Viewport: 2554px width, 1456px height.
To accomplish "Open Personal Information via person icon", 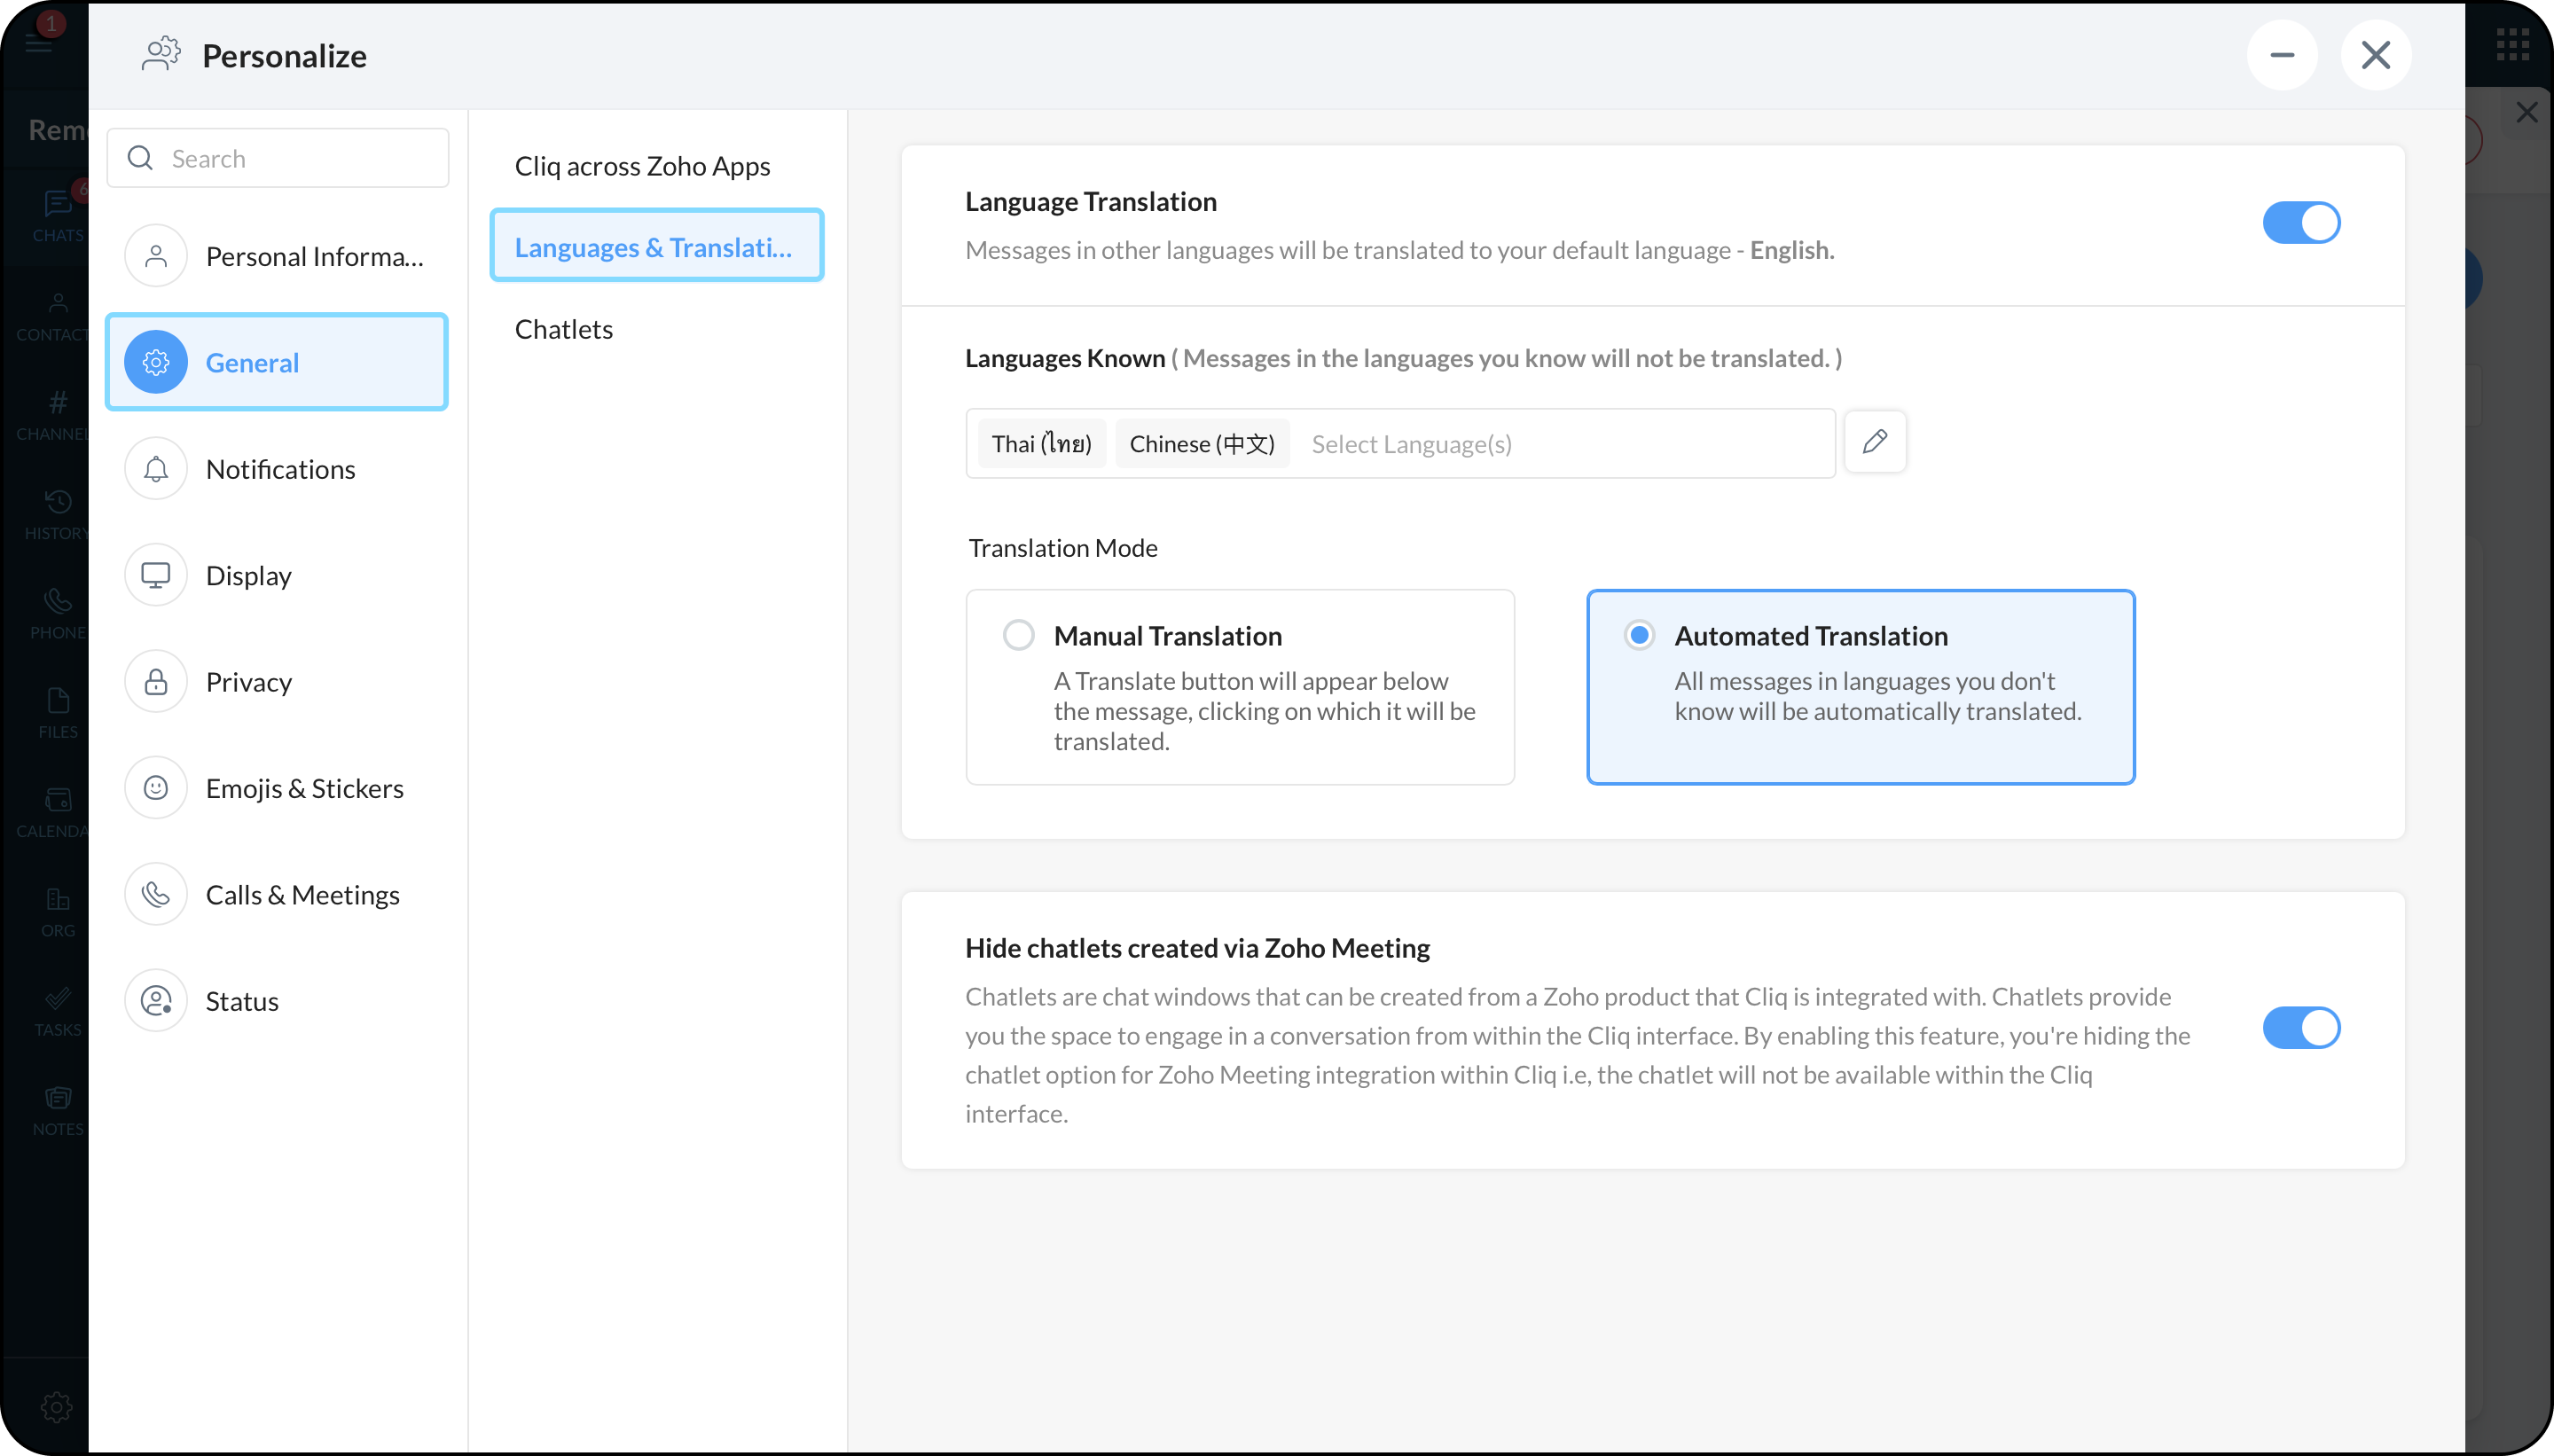I will coord(156,256).
